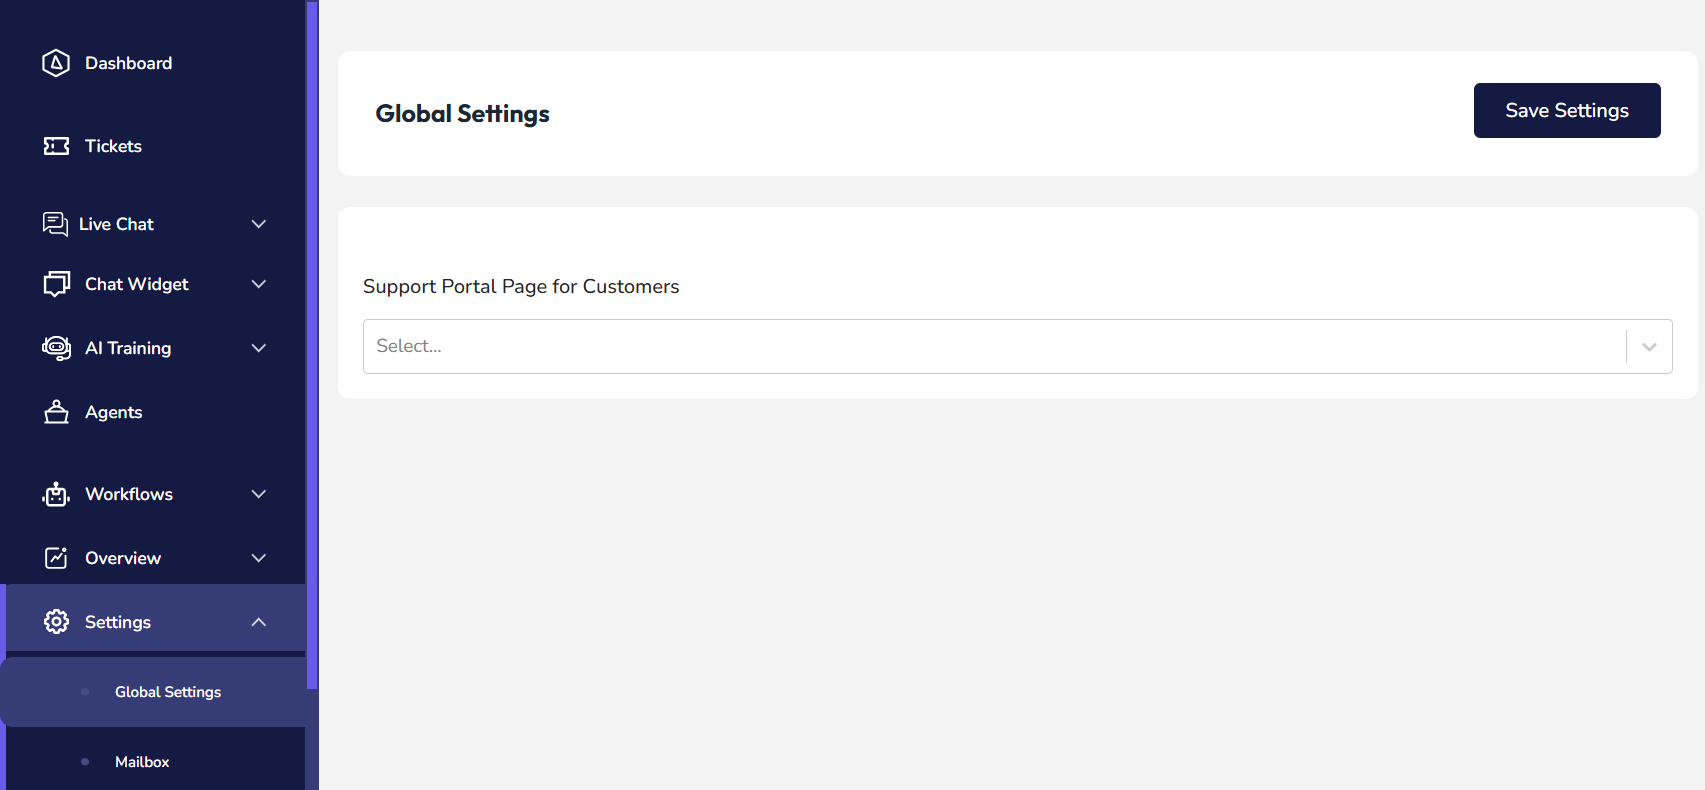Click the Workflows bot icon
Viewport: 1705px width, 790px height.
pyautogui.click(x=56, y=494)
